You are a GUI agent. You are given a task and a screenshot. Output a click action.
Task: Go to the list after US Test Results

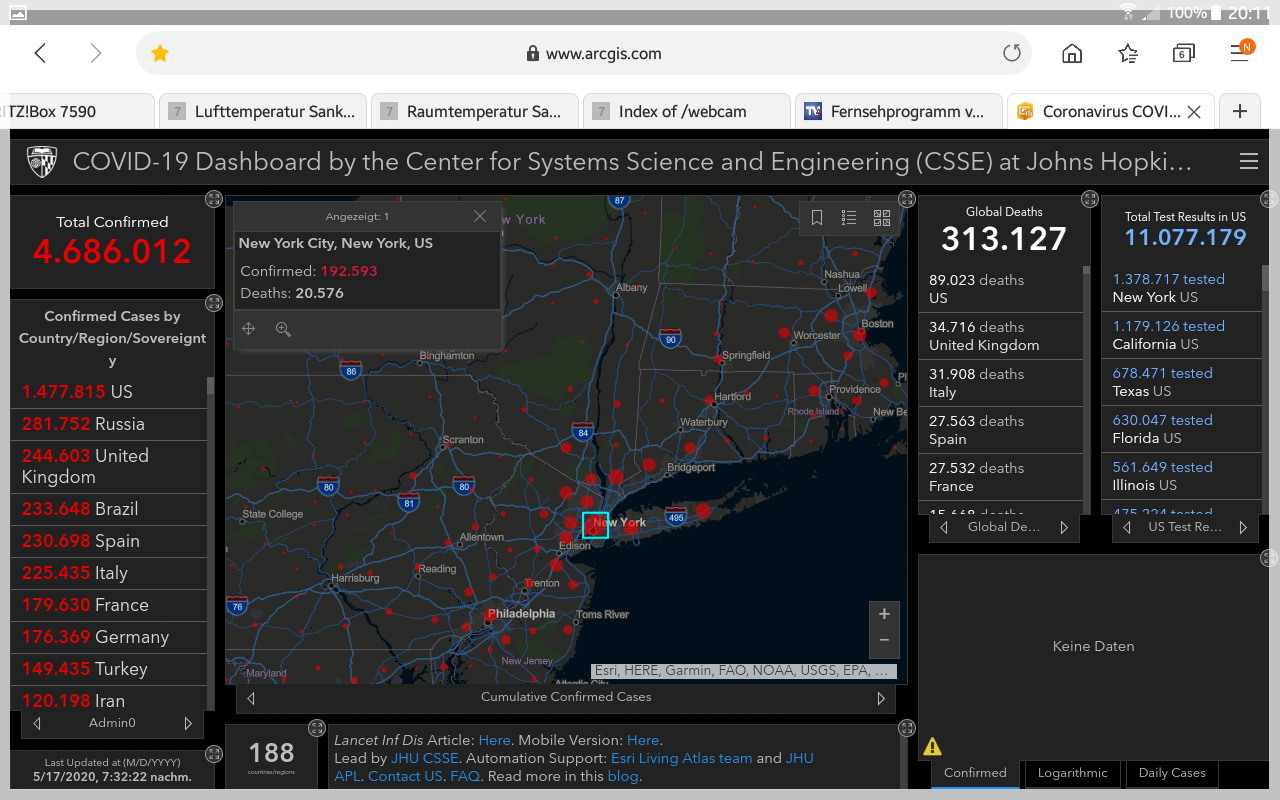(x=1243, y=527)
